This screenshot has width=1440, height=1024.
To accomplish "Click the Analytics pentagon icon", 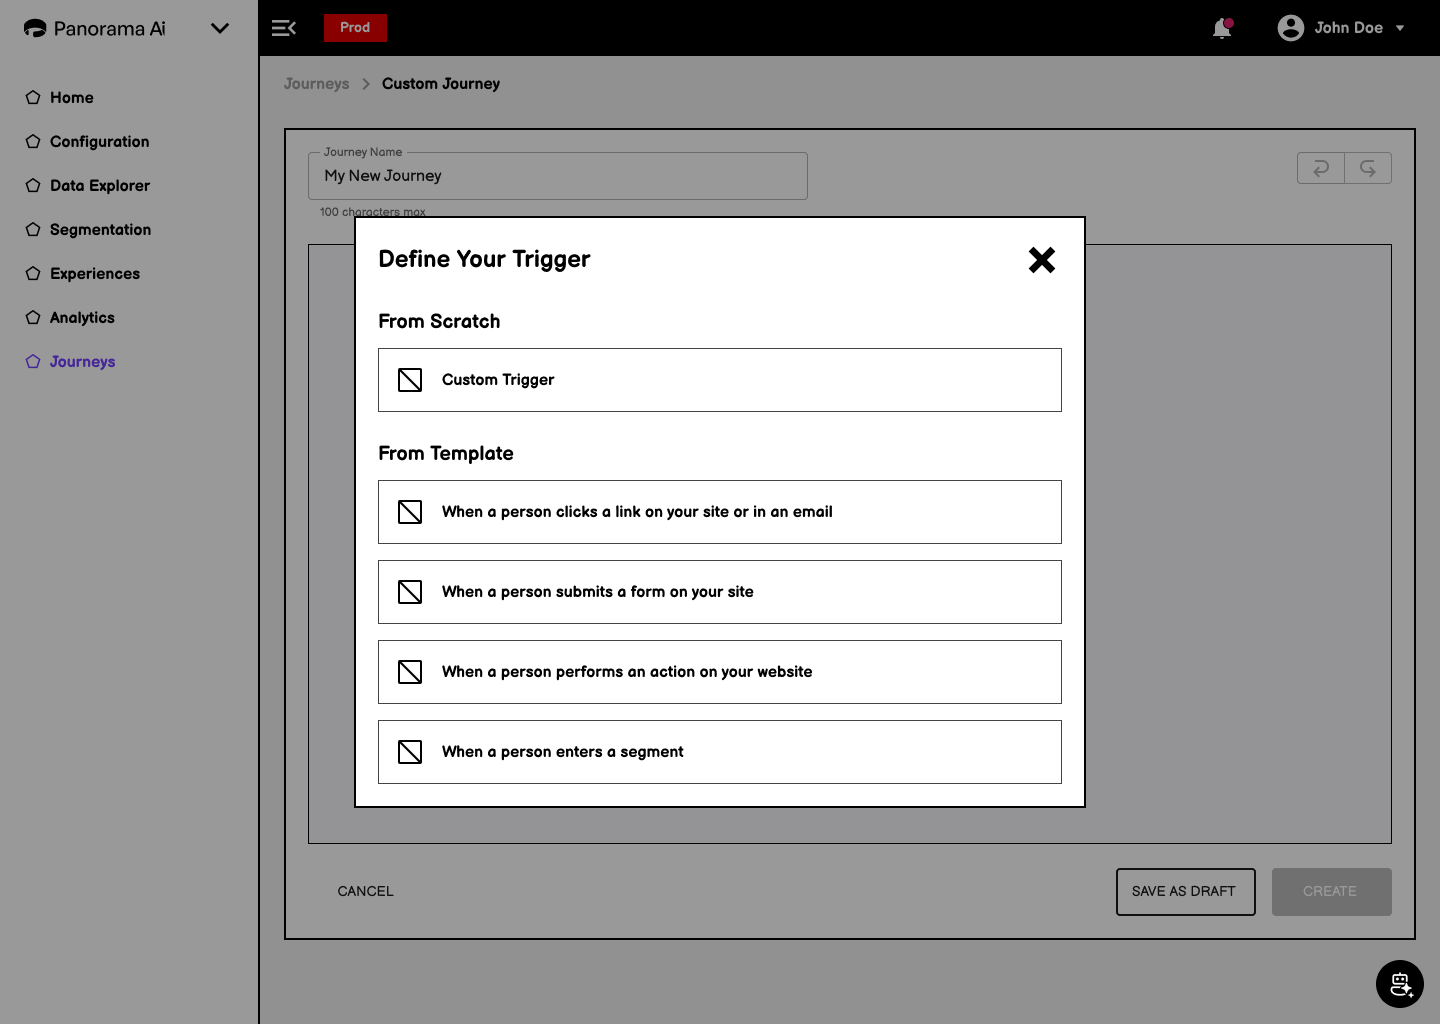I will (33, 317).
